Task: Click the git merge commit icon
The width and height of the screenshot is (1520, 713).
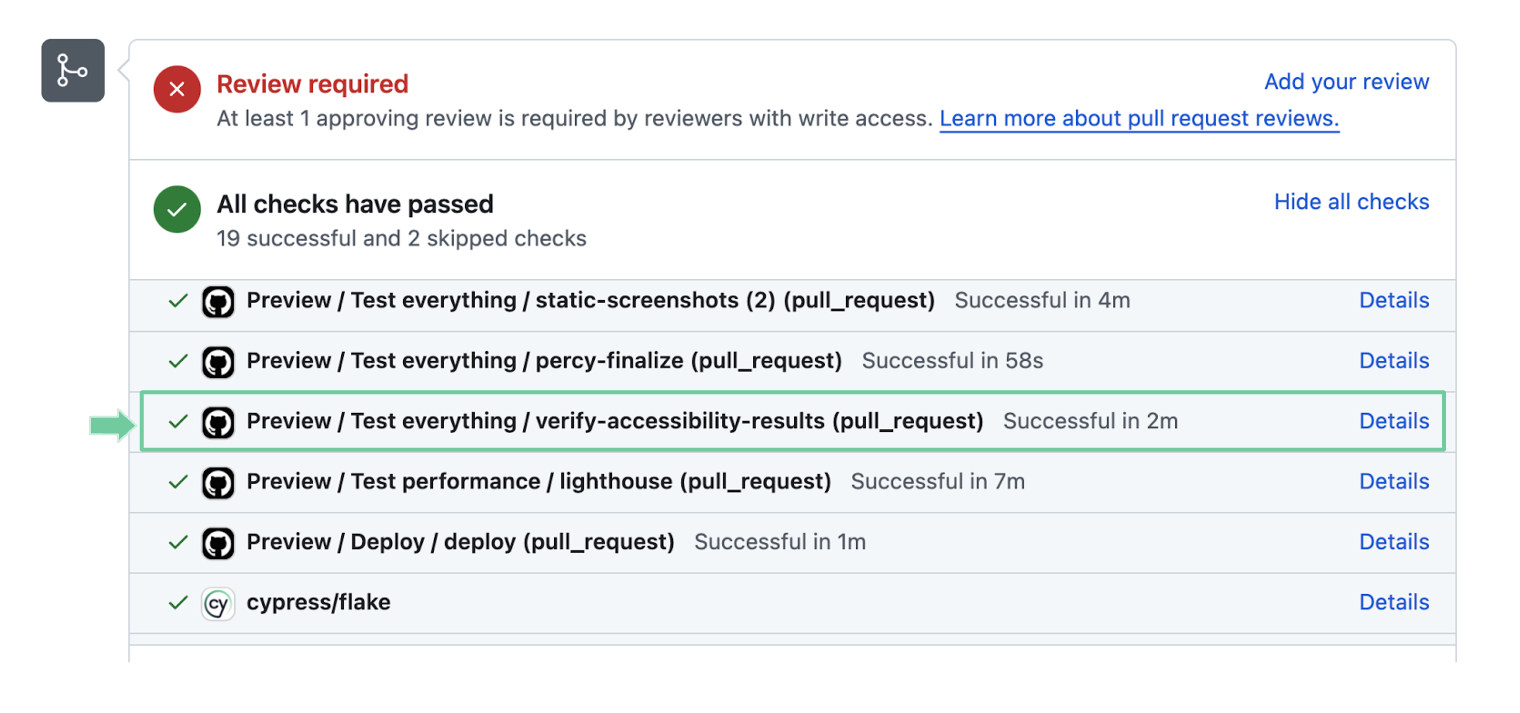Action: click(x=72, y=70)
